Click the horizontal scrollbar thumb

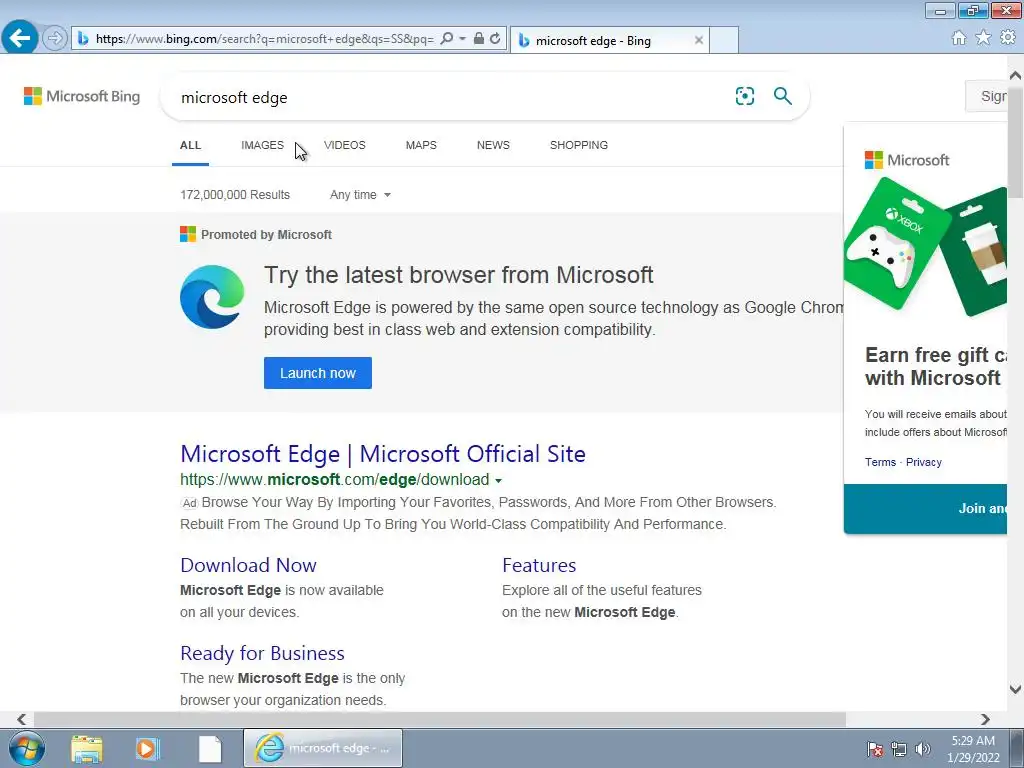[x=440, y=719]
